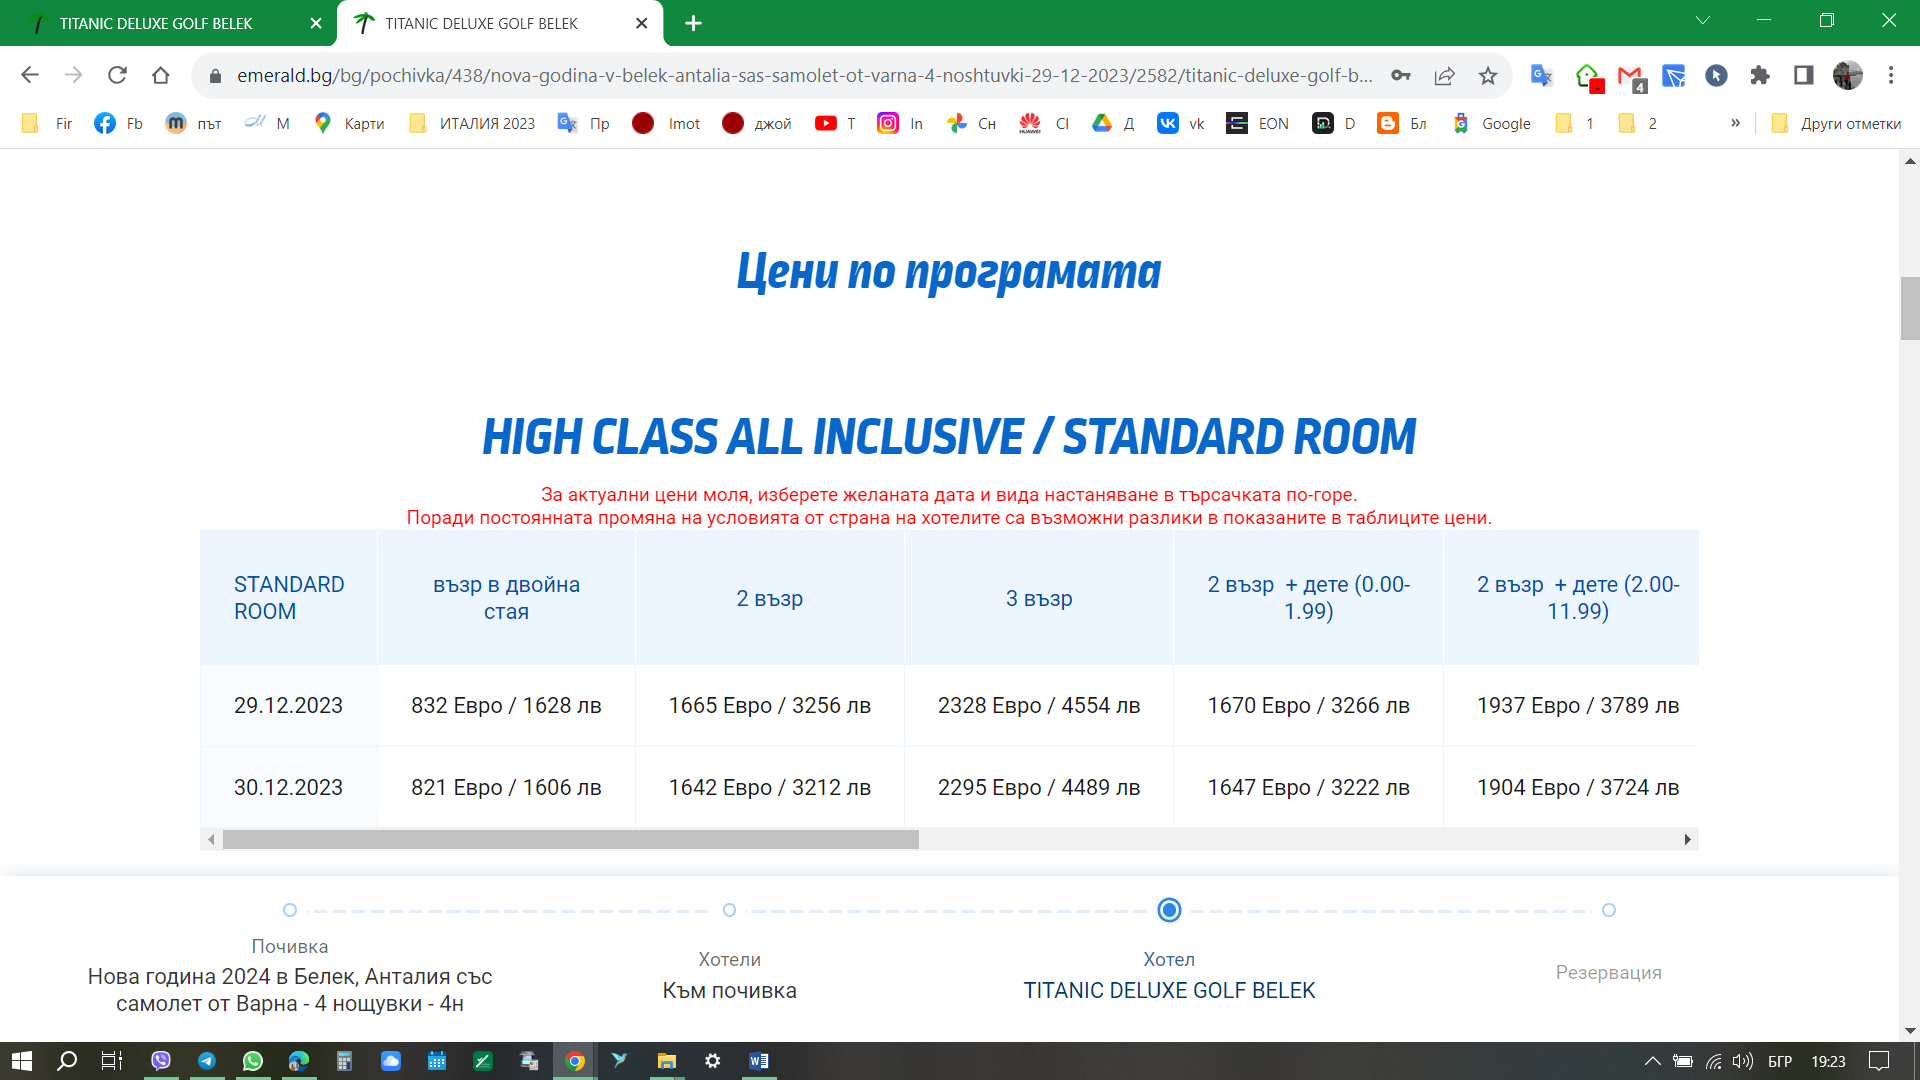Open the YouTube T bookmark
The width and height of the screenshot is (1920, 1080).
pos(835,123)
